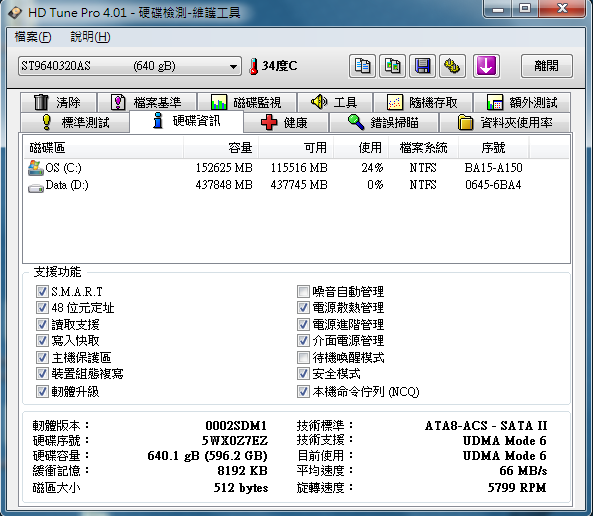Close the HD Tune Pro window

click(x=563, y=8)
